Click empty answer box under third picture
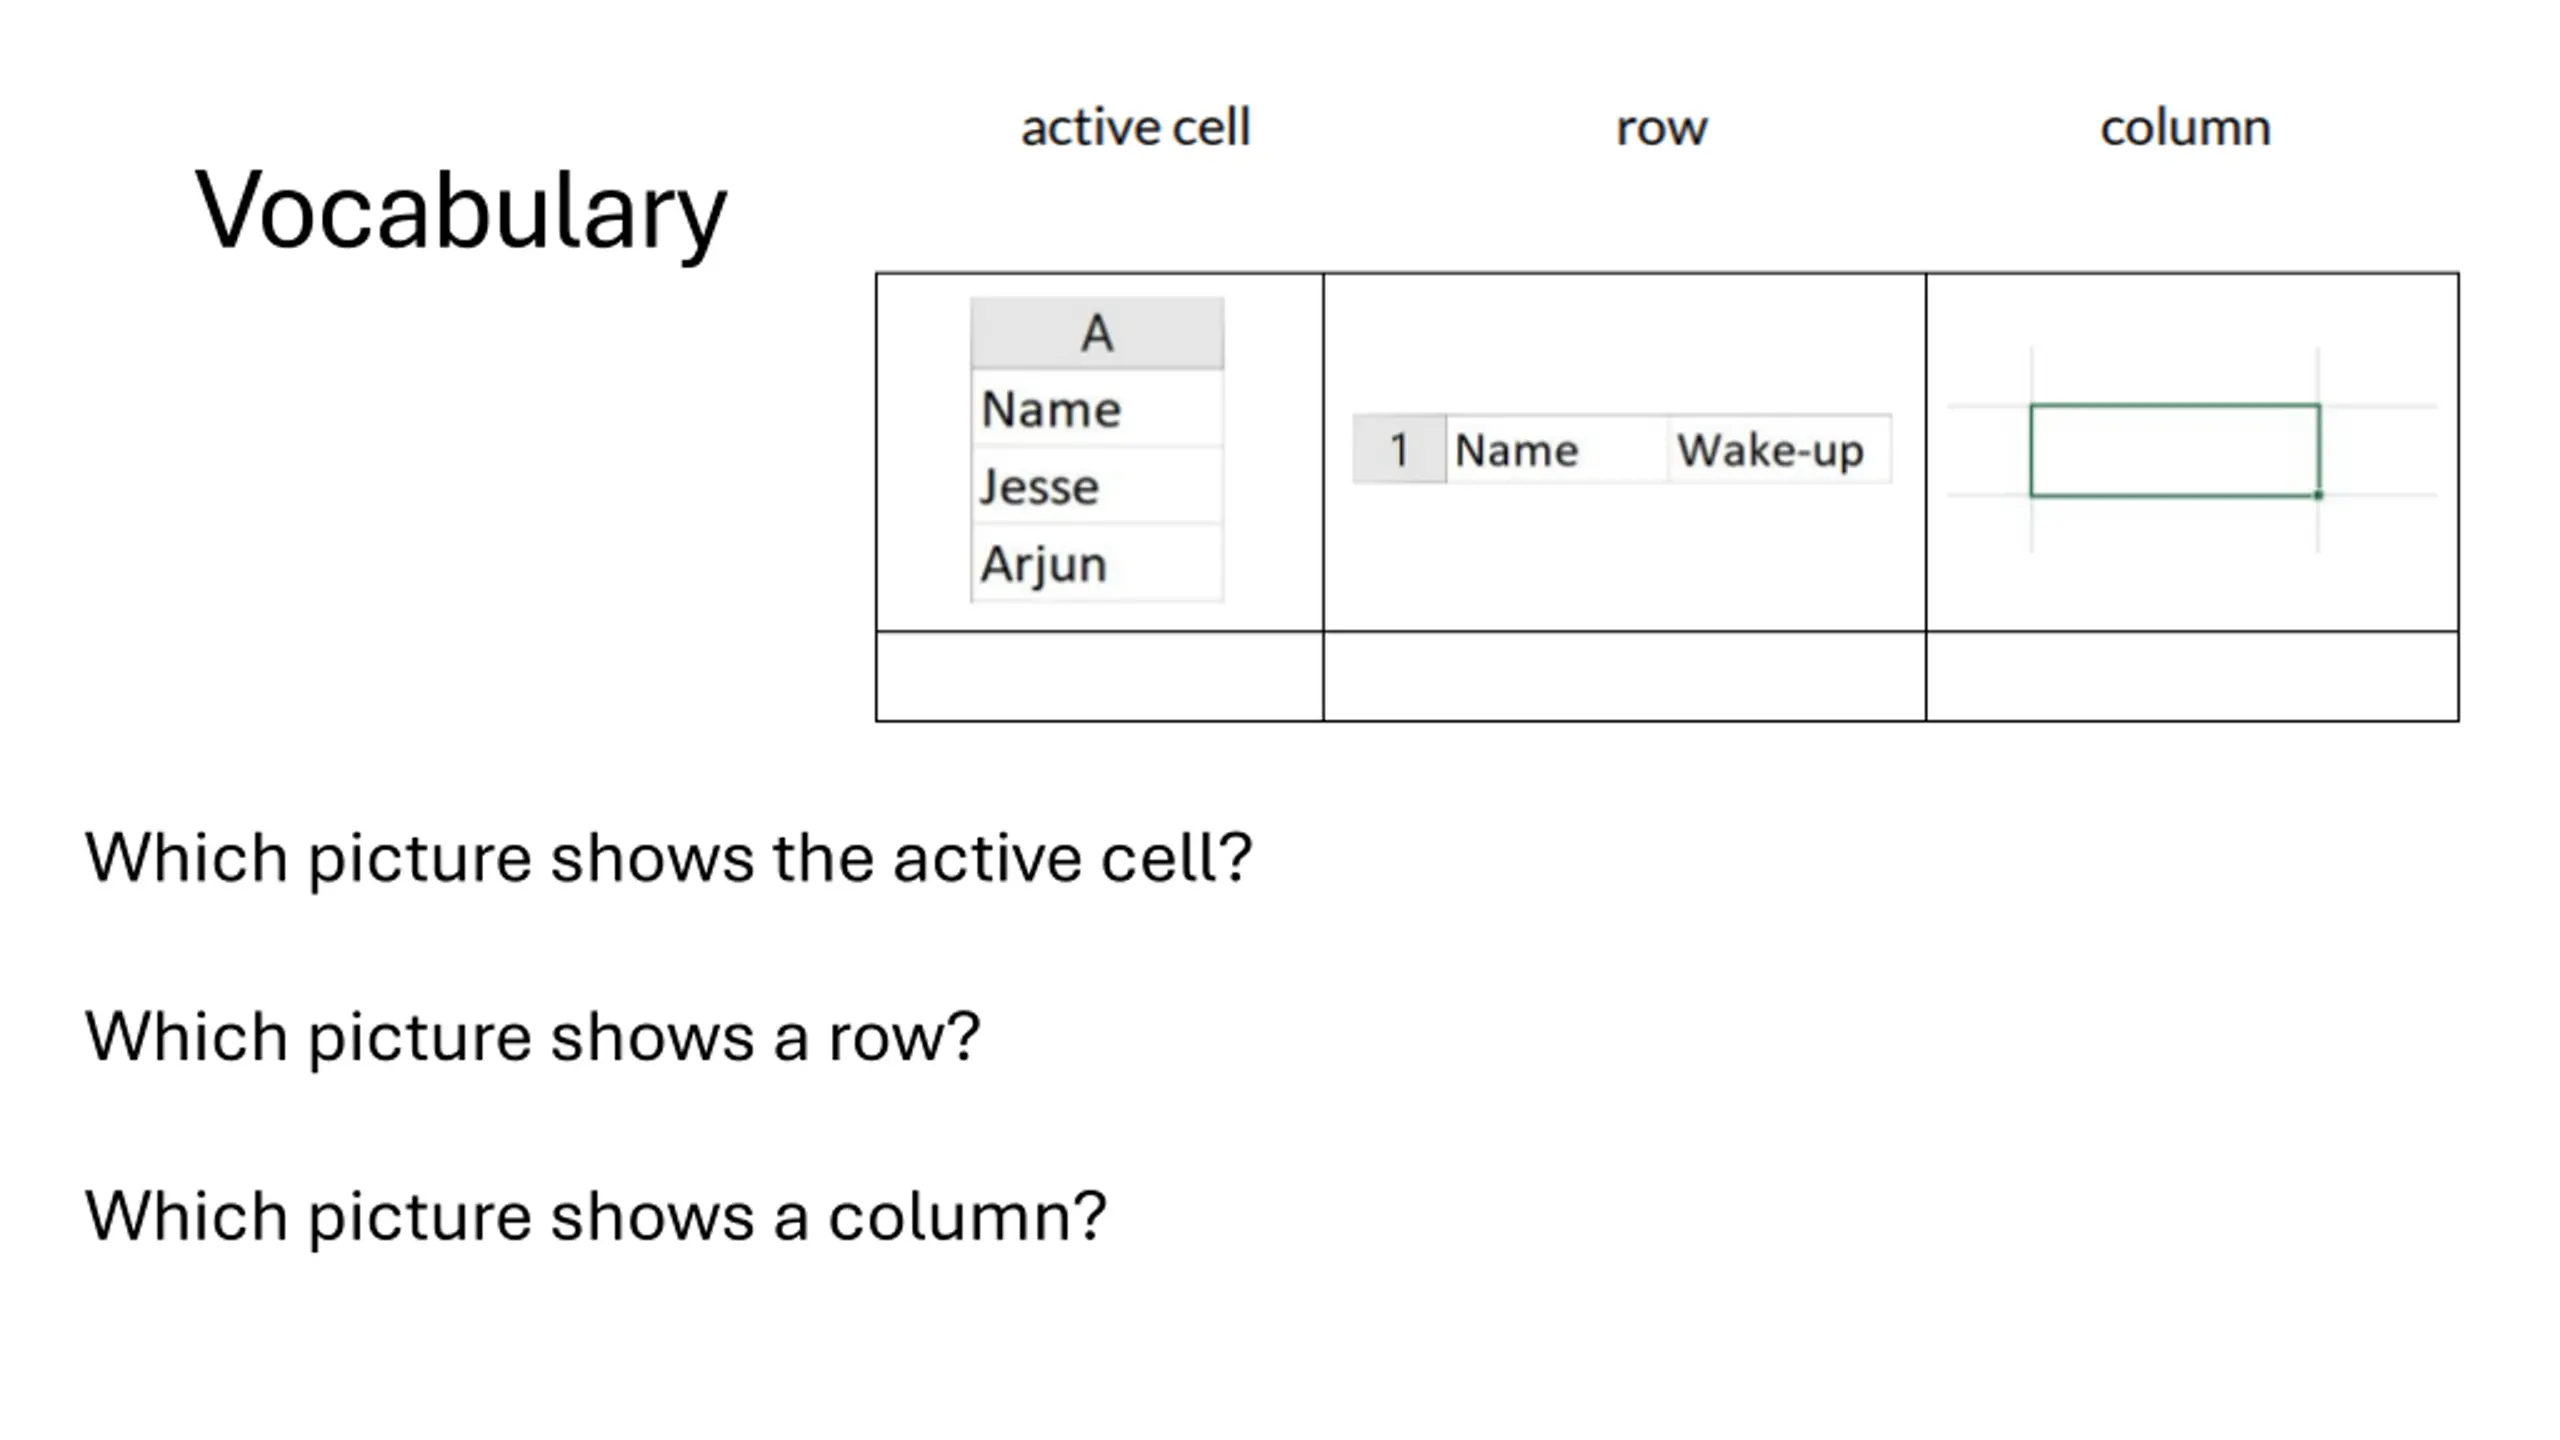The height and width of the screenshot is (1440, 2560). pyautogui.click(x=2192, y=676)
